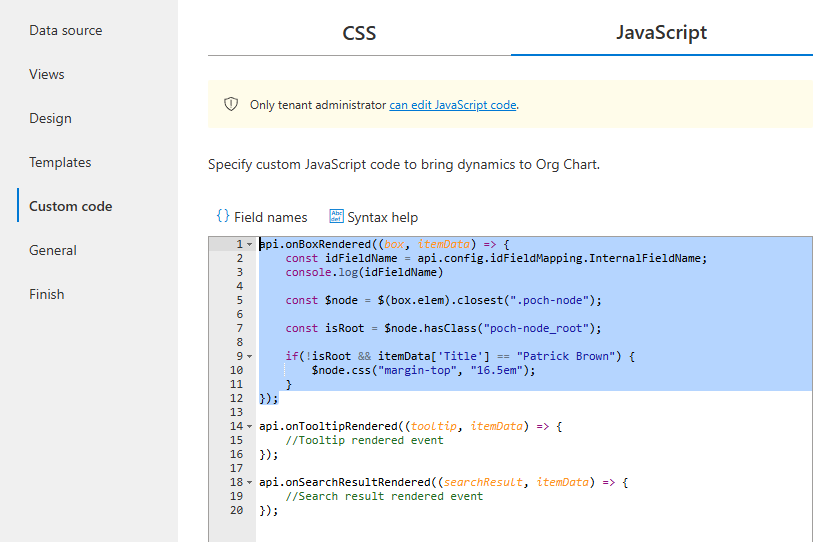The image size is (836, 542).
Task: Fold the onSearchResultRendered block at line 18
Action: (249, 482)
